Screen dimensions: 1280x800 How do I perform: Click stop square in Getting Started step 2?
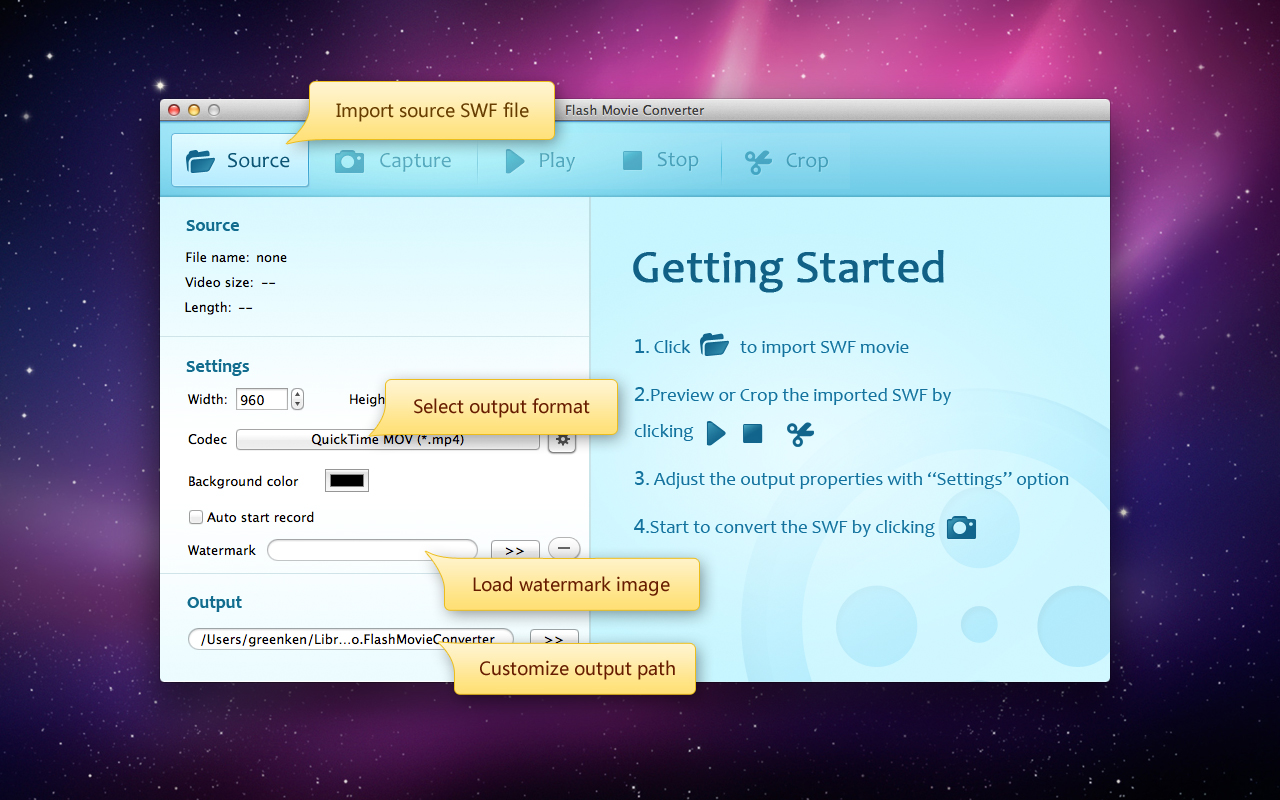(753, 433)
